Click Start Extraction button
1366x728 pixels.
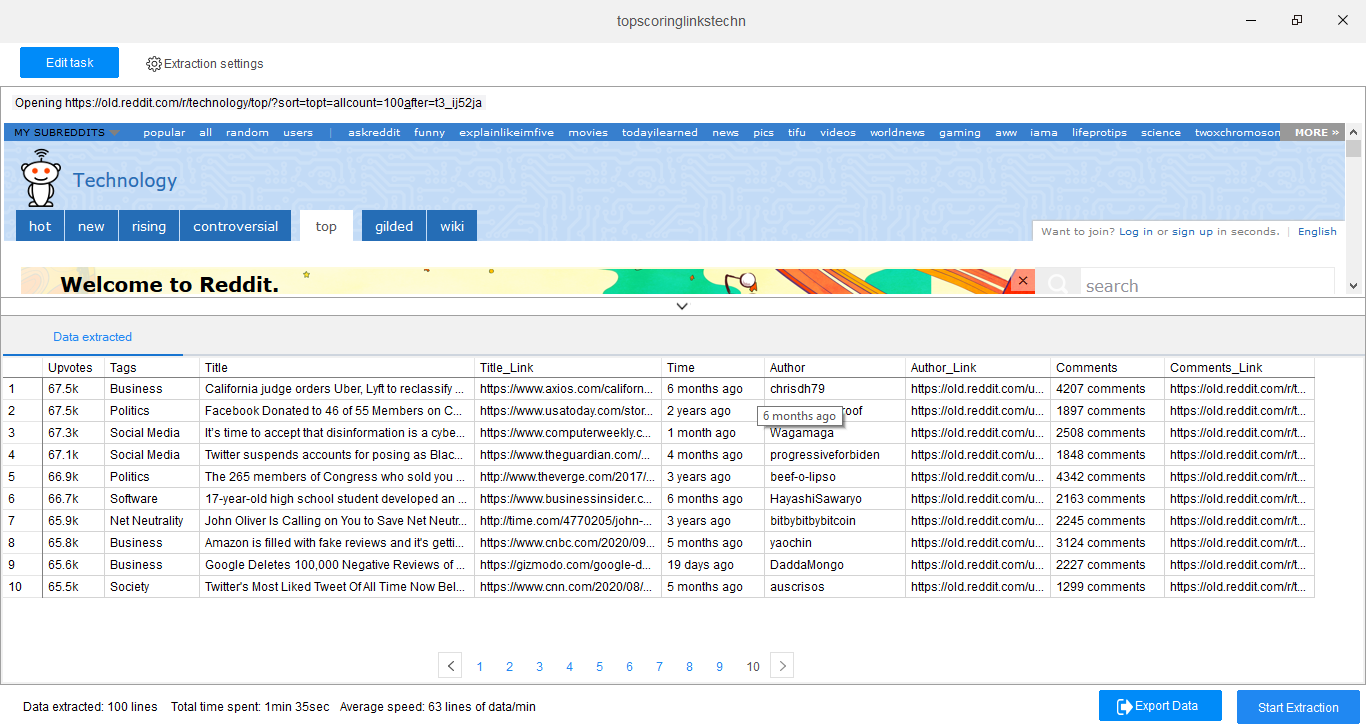tap(1298, 707)
